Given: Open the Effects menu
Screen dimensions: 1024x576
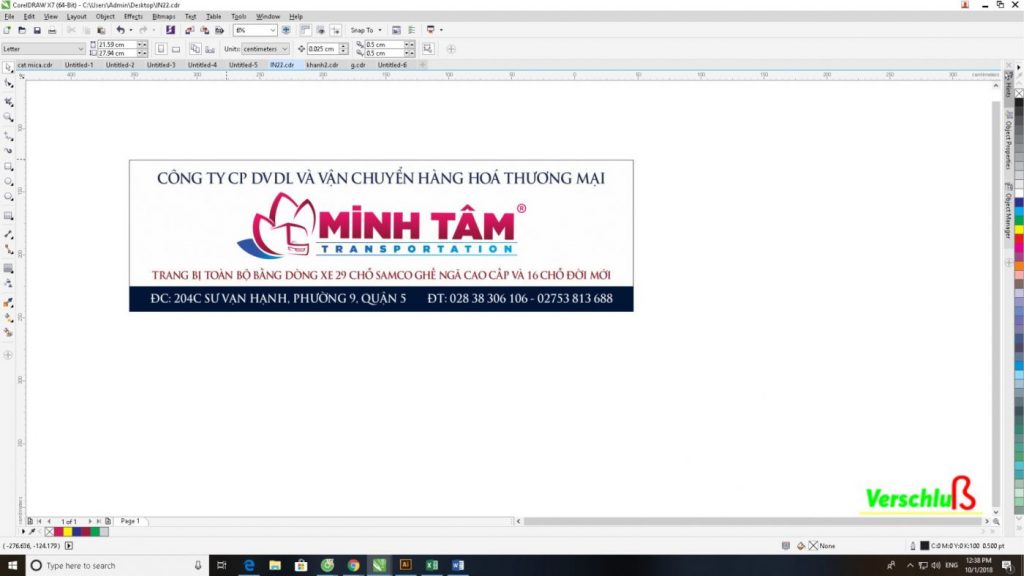Looking at the screenshot, I should point(133,16).
